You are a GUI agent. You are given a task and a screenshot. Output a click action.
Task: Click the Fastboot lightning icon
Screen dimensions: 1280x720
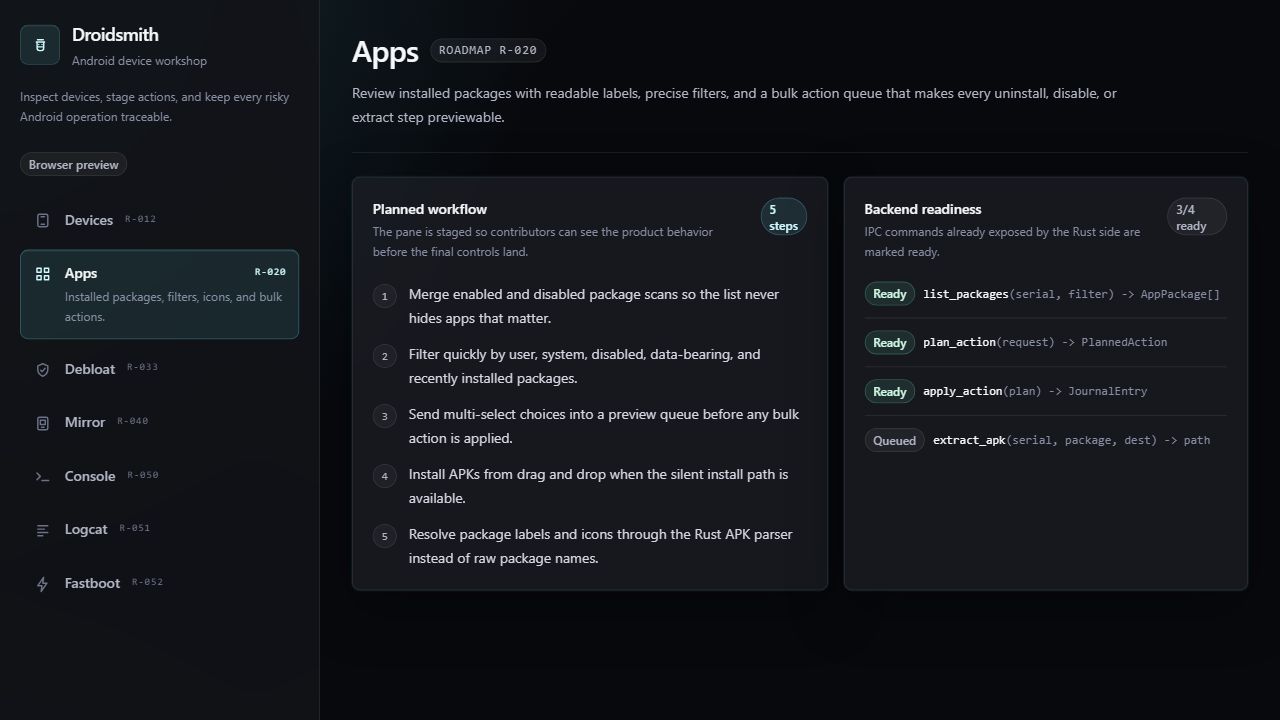(x=43, y=584)
